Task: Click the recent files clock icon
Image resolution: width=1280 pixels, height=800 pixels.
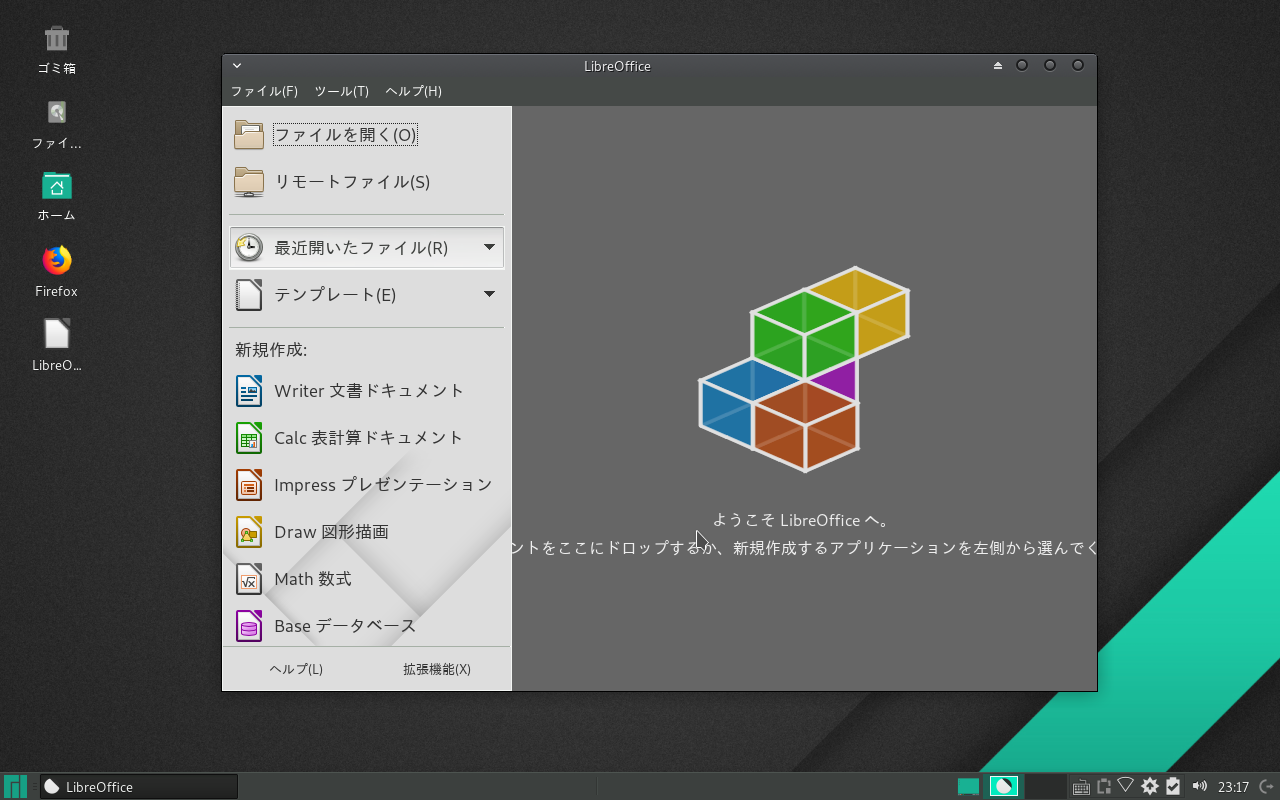Action: [x=249, y=248]
